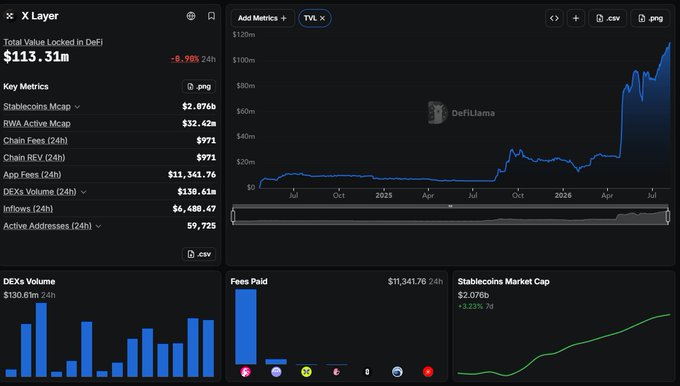Open the chart embed code icon
Screen dimensions: 680x386
(x=554, y=18)
